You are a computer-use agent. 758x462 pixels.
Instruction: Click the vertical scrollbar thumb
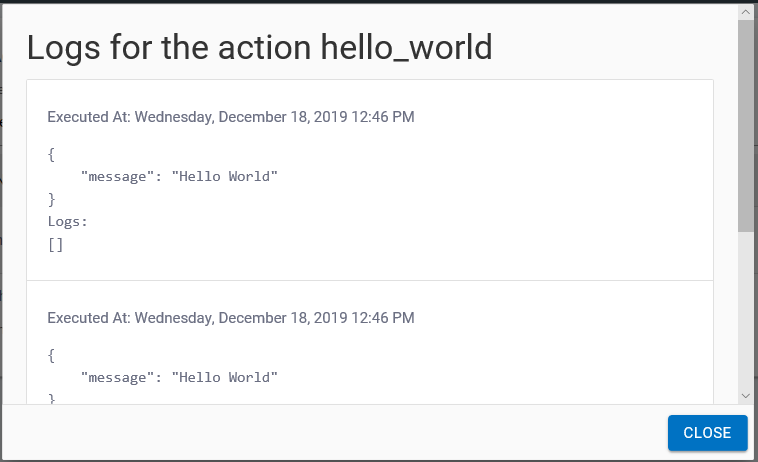point(745,125)
